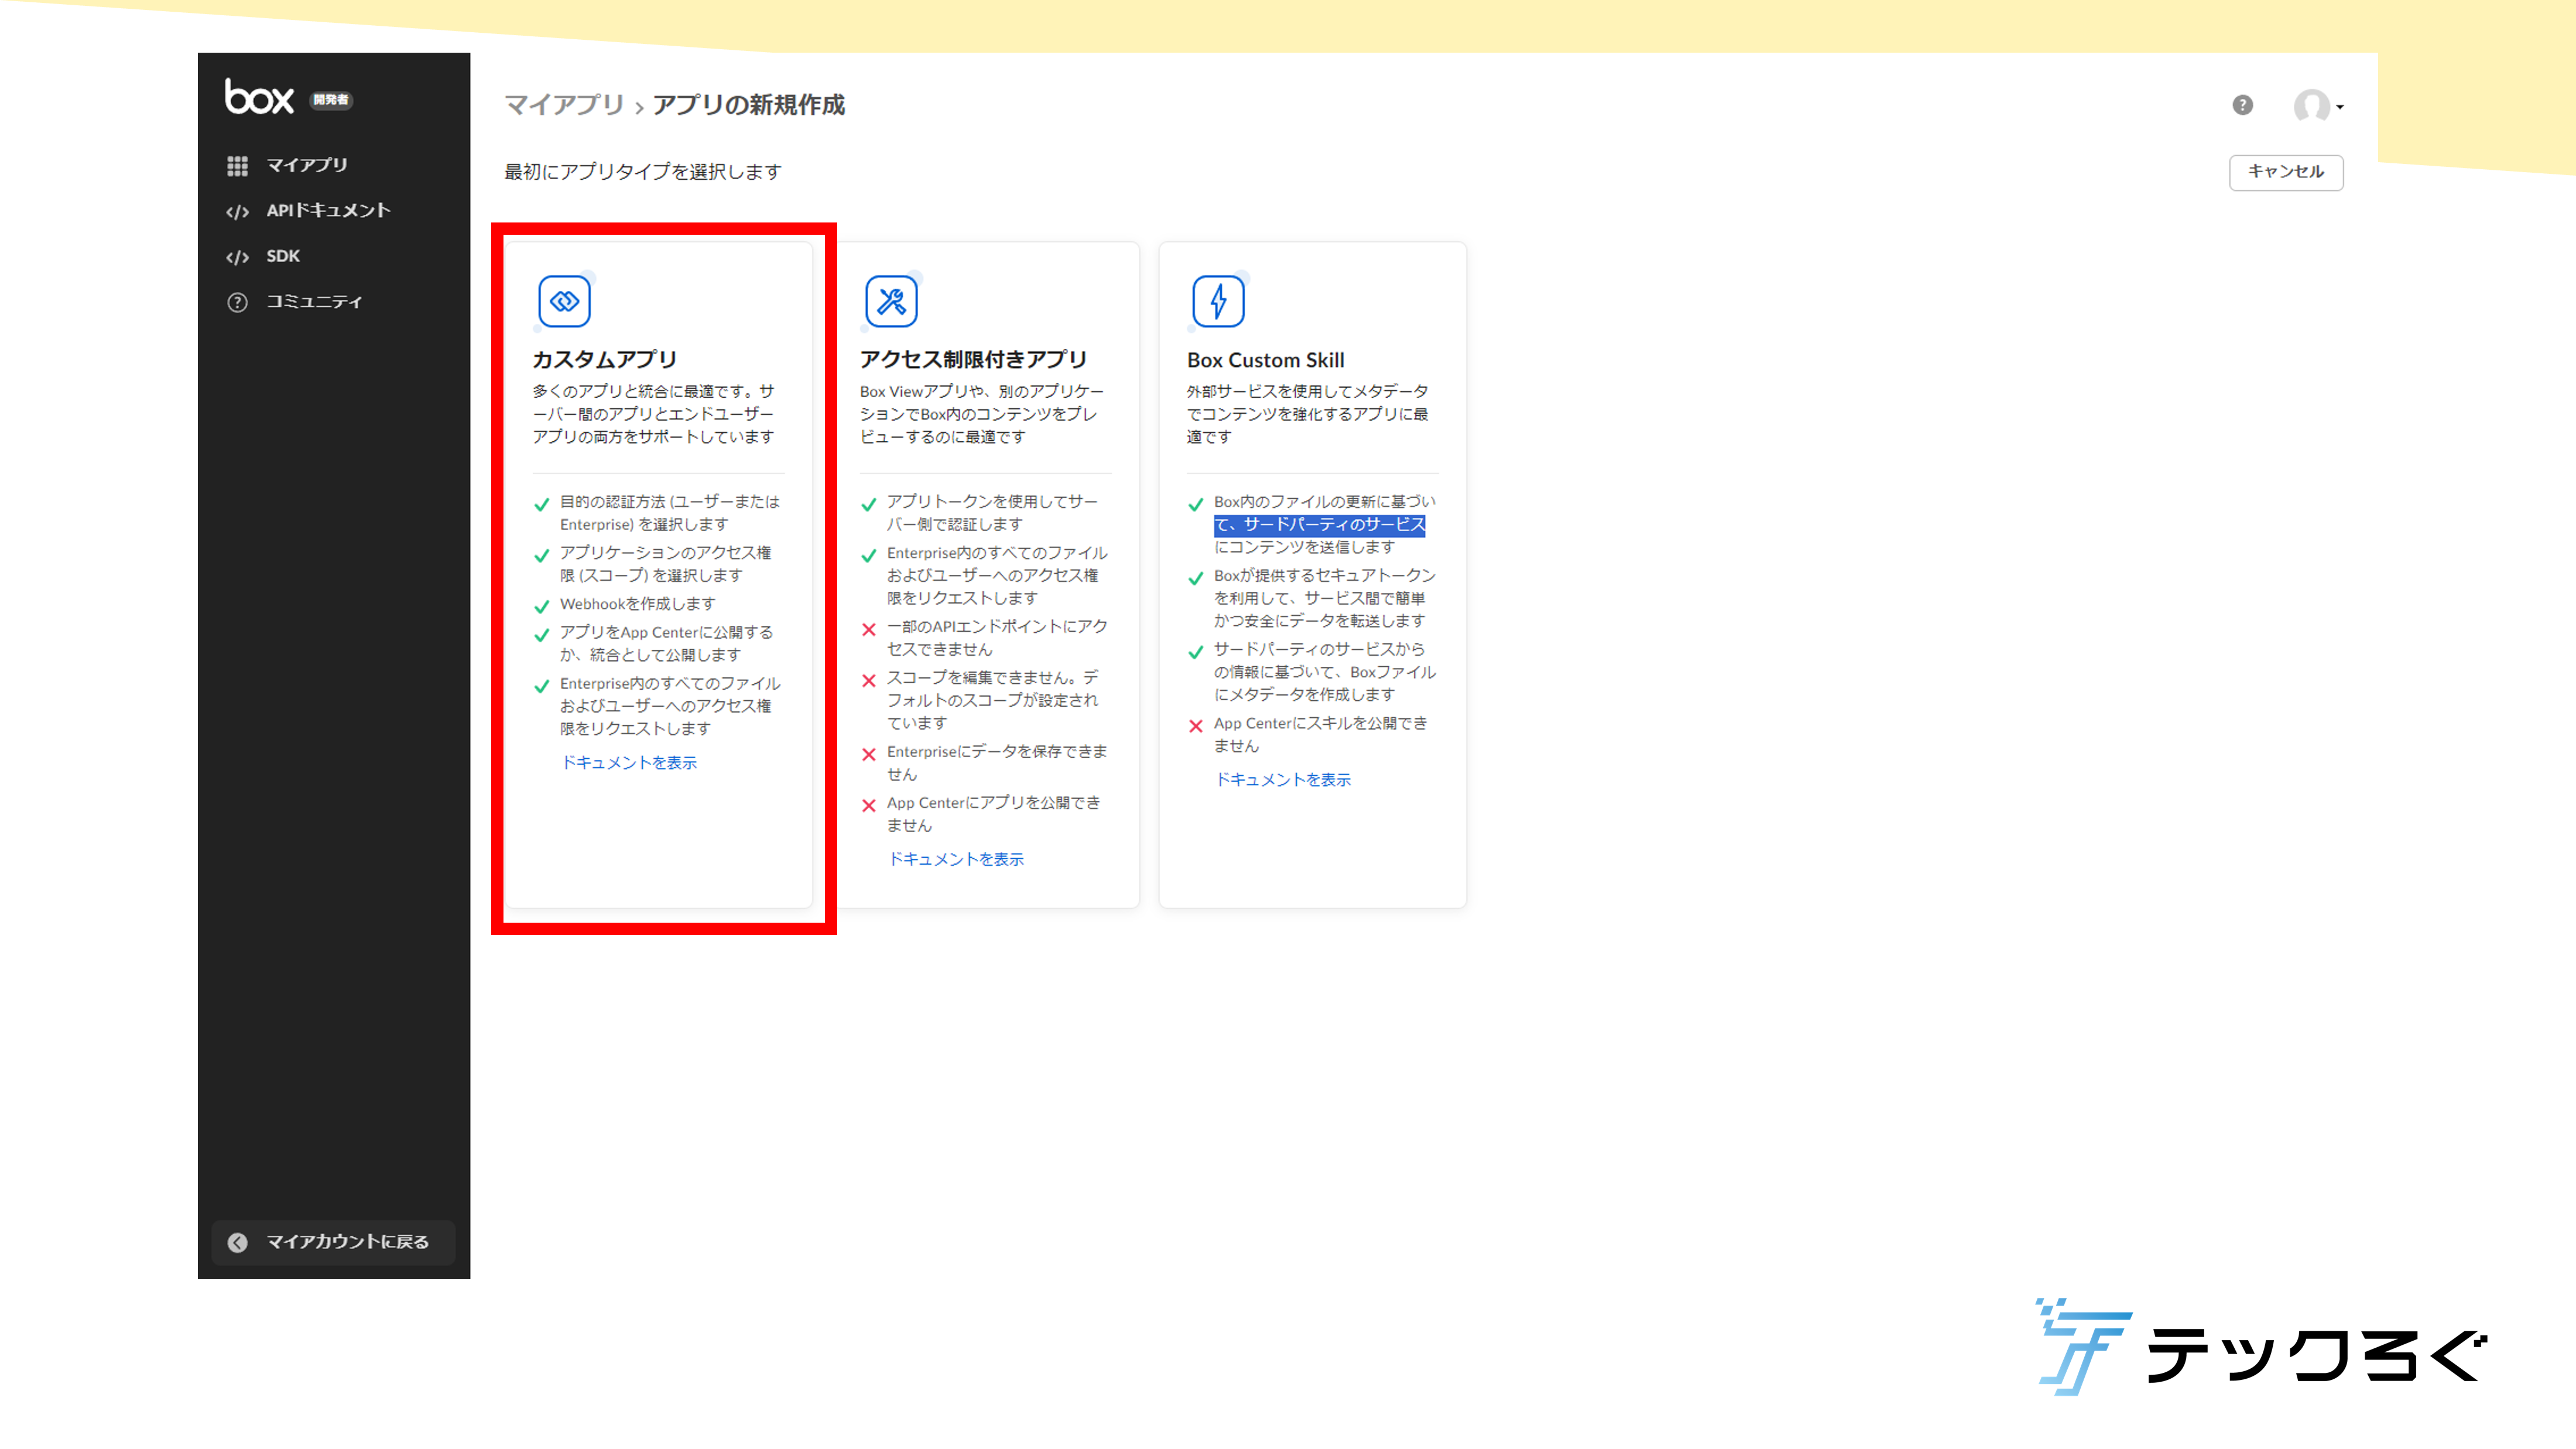Open the help question-mark icon in the header
2576x1449 pixels.
pyautogui.click(x=2243, y=105)
